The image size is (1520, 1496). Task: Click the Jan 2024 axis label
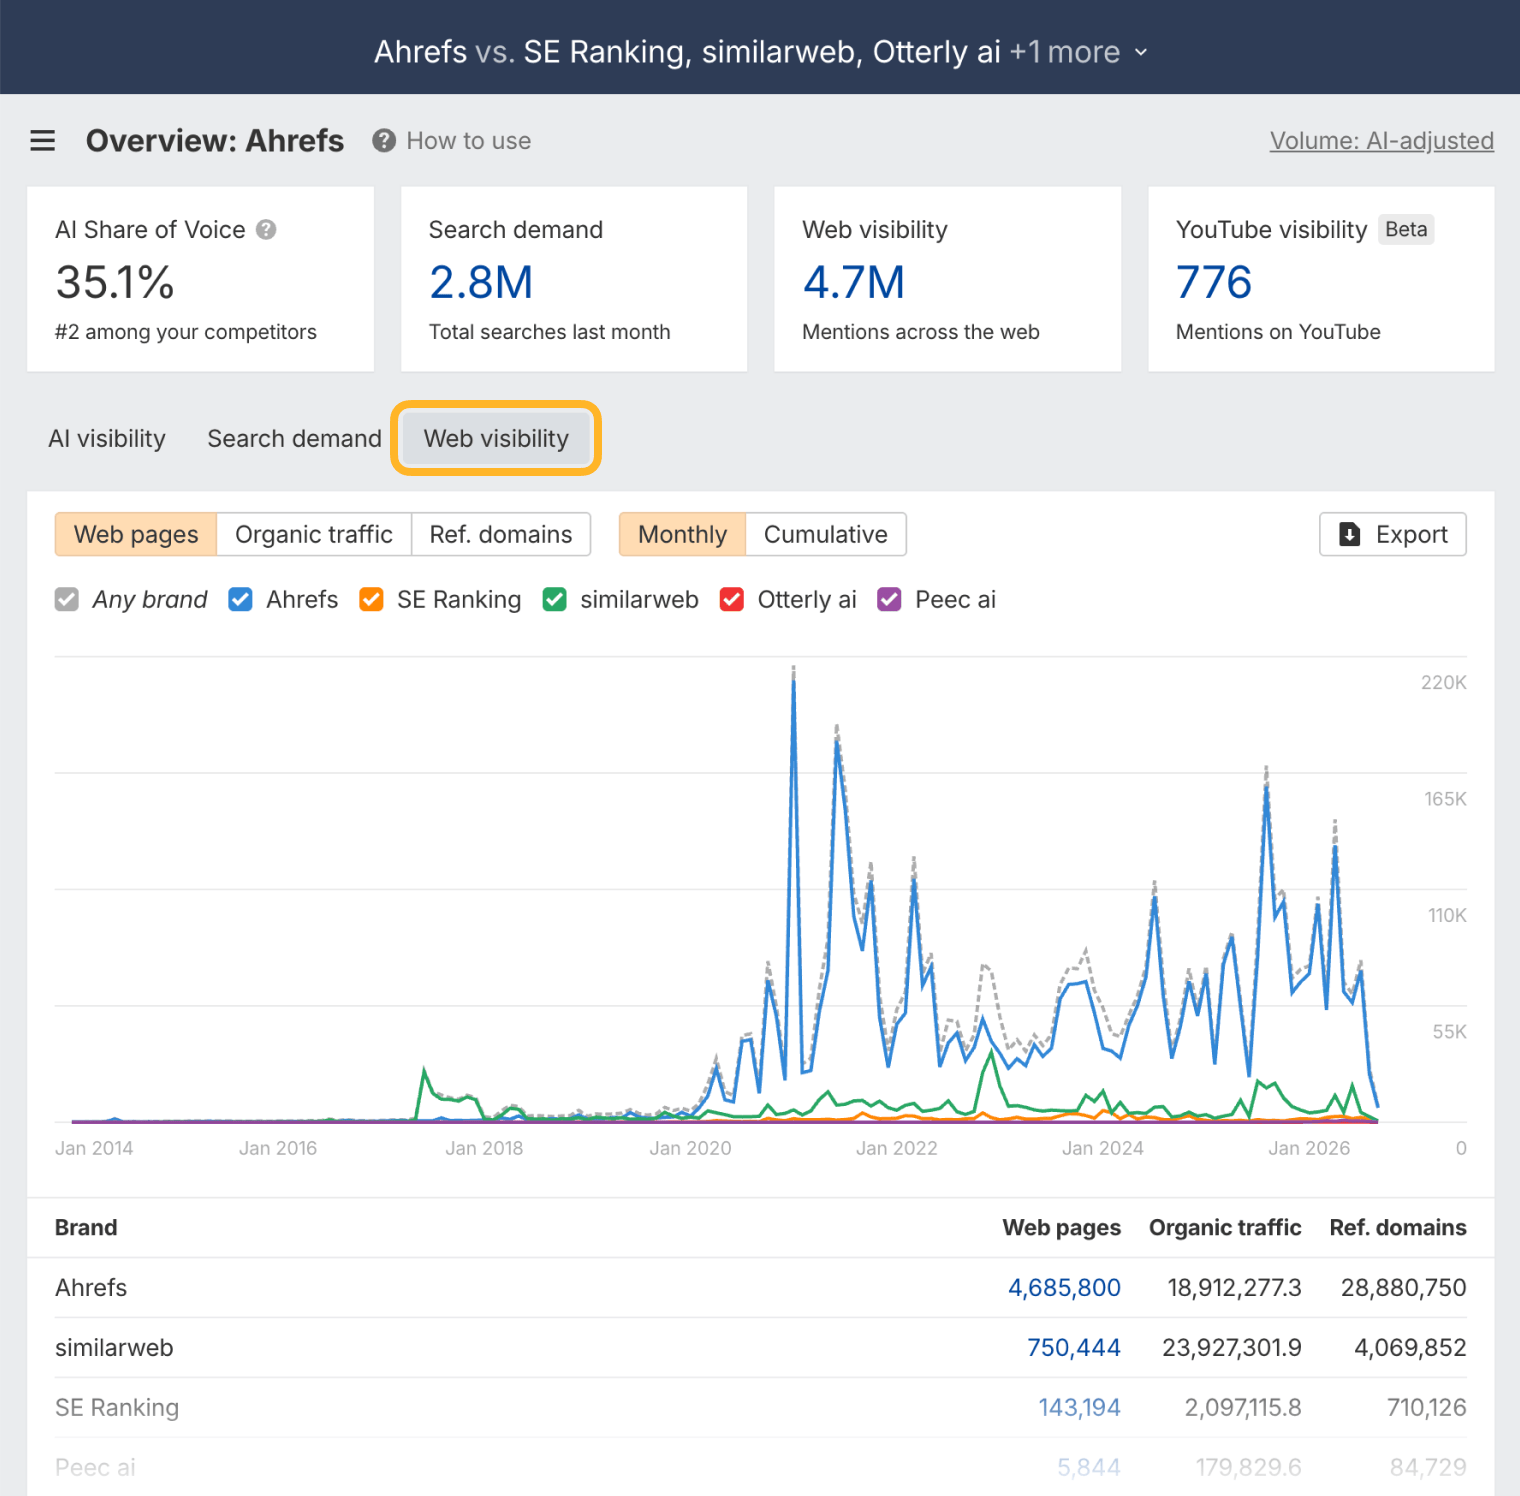[1102, 1148]
